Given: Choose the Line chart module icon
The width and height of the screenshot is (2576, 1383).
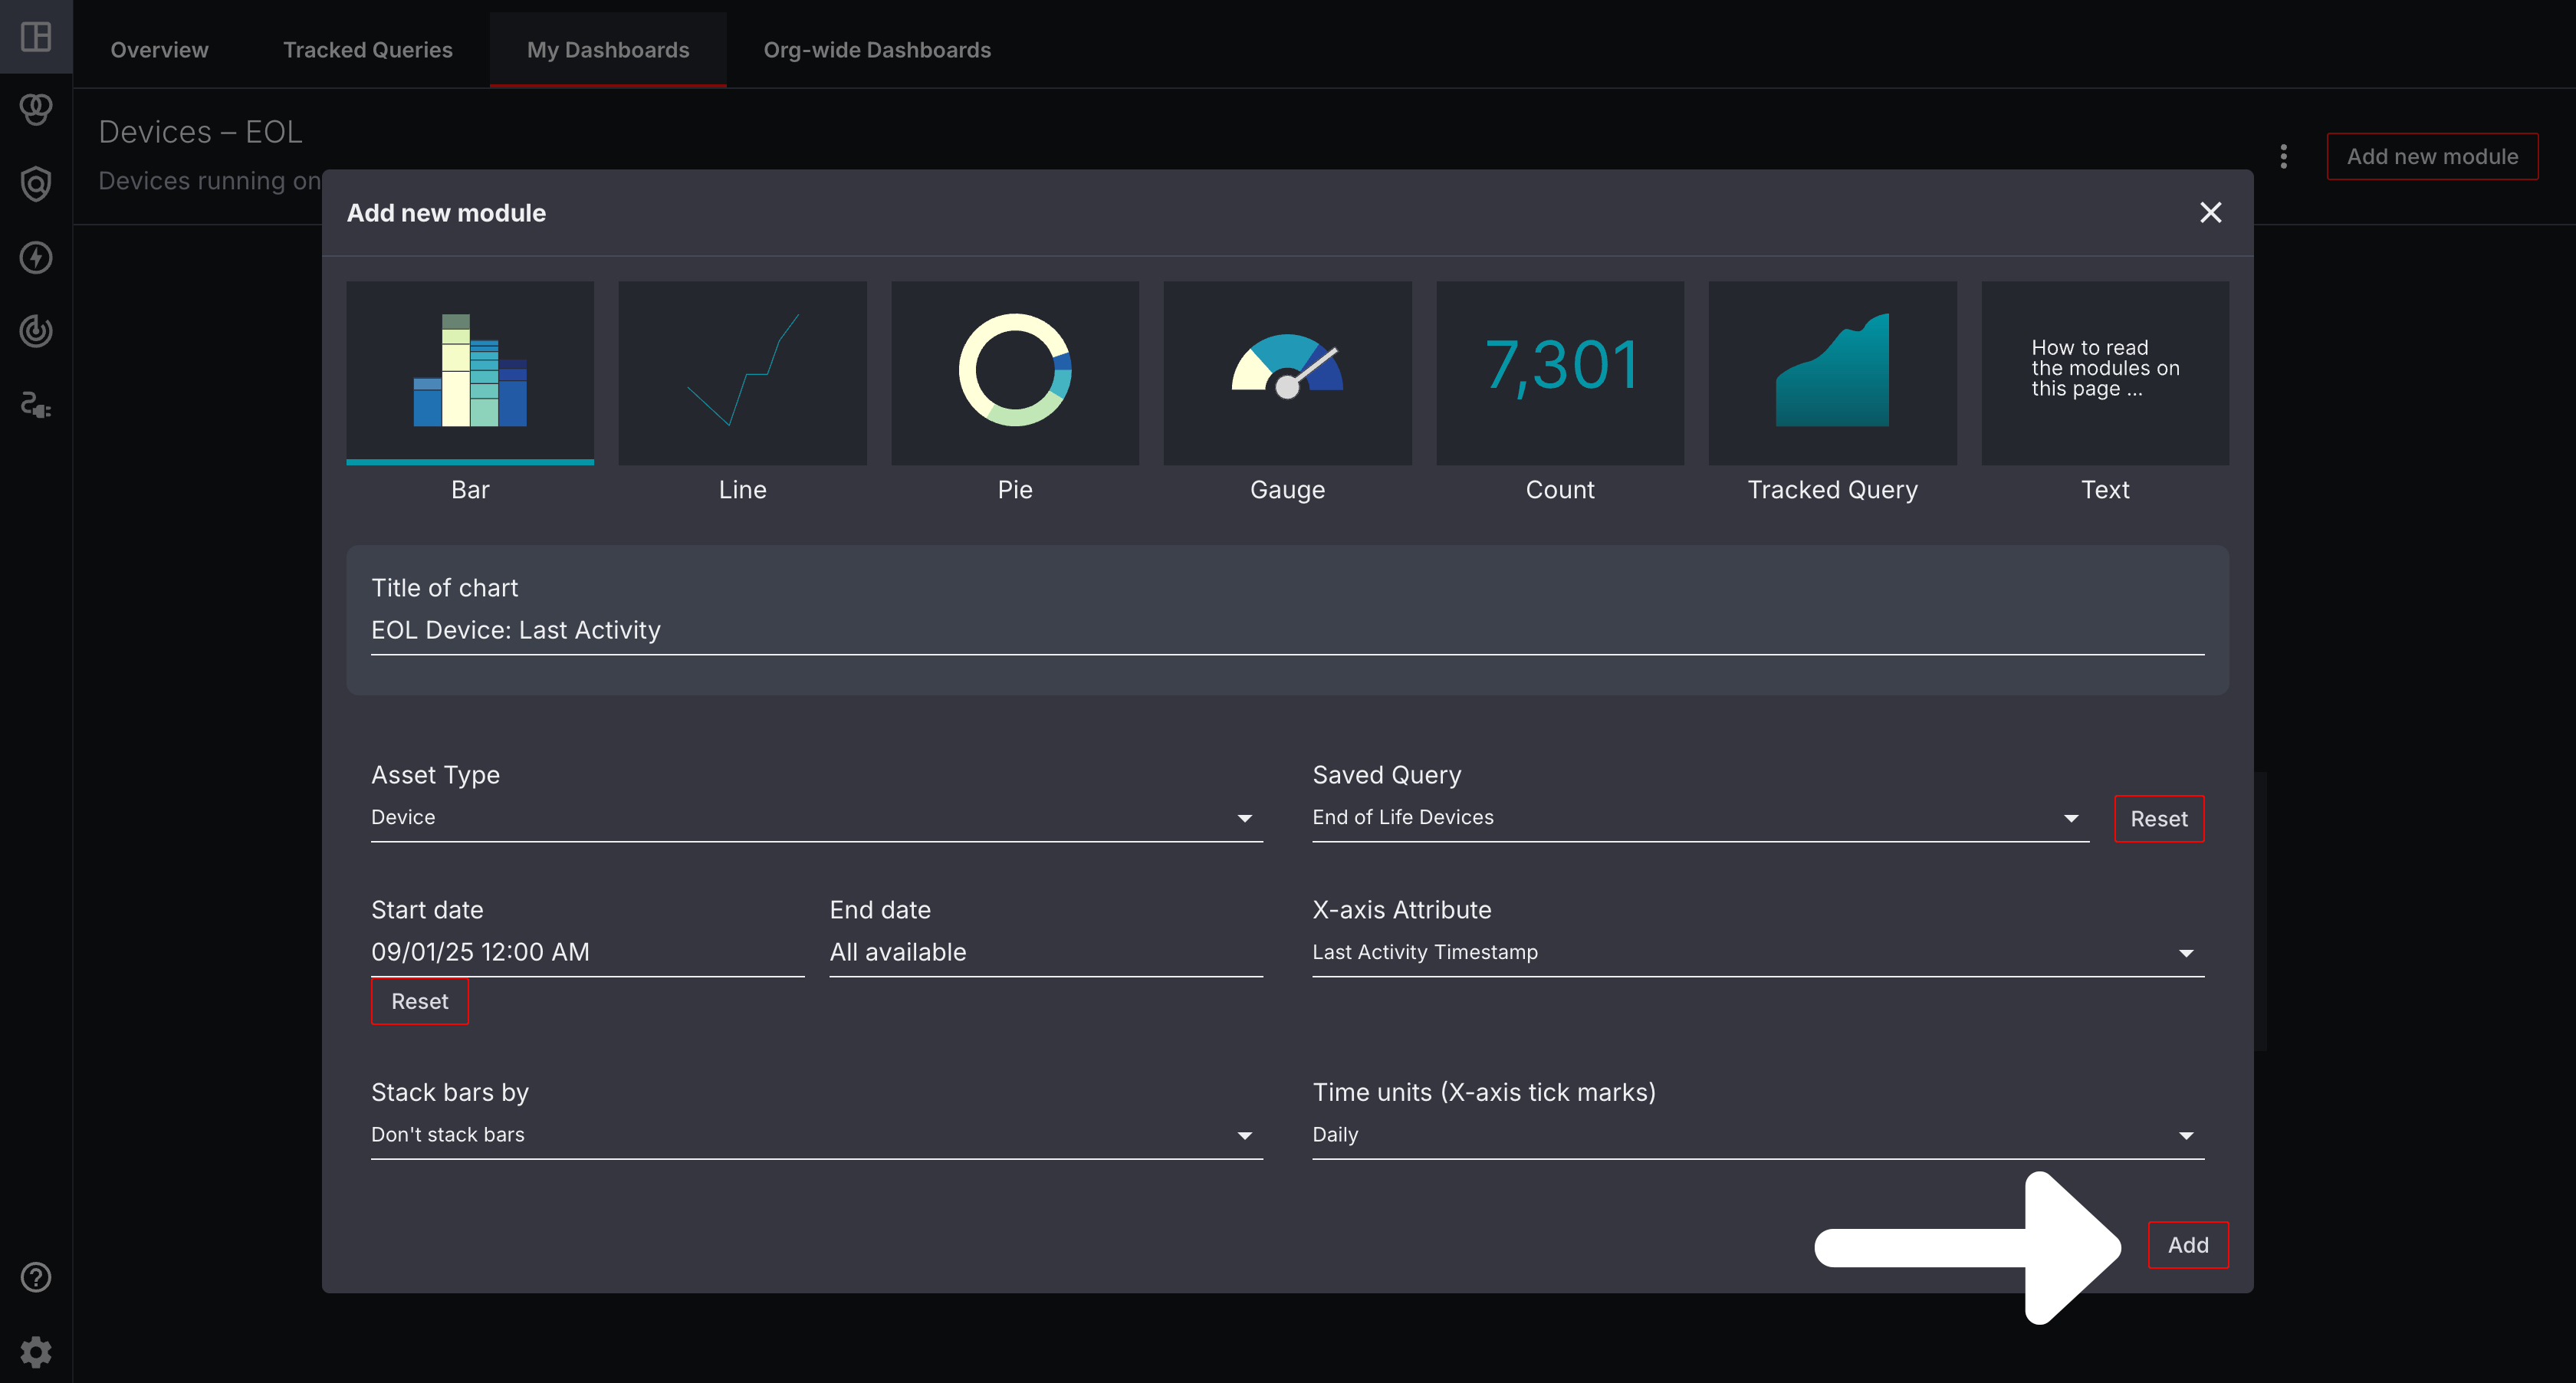Looking at the screenshot, I should click(742, 372).
